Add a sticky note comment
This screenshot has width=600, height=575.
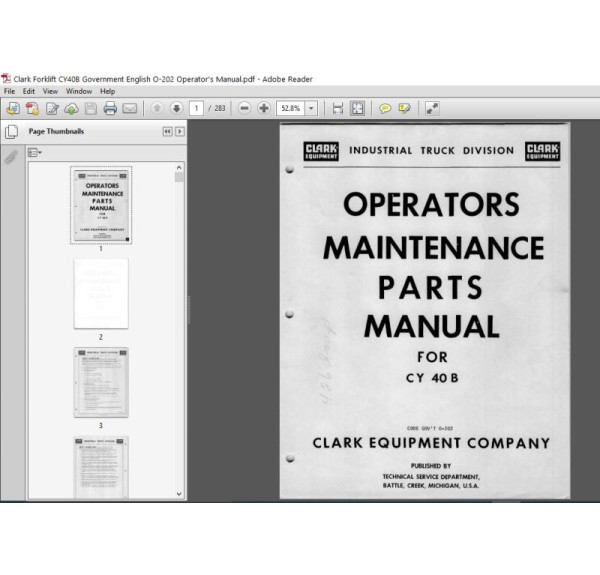tap(385, 108)
